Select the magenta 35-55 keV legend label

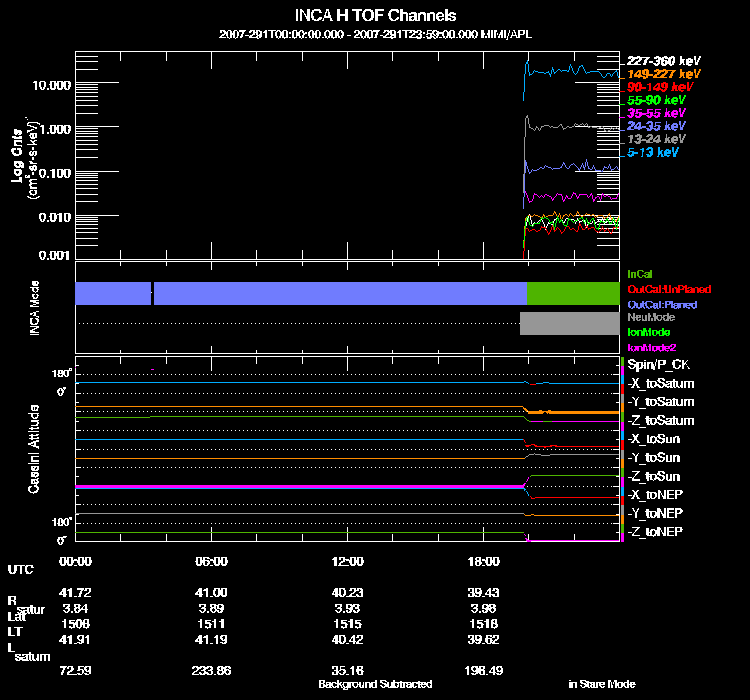tap(657, 113)
